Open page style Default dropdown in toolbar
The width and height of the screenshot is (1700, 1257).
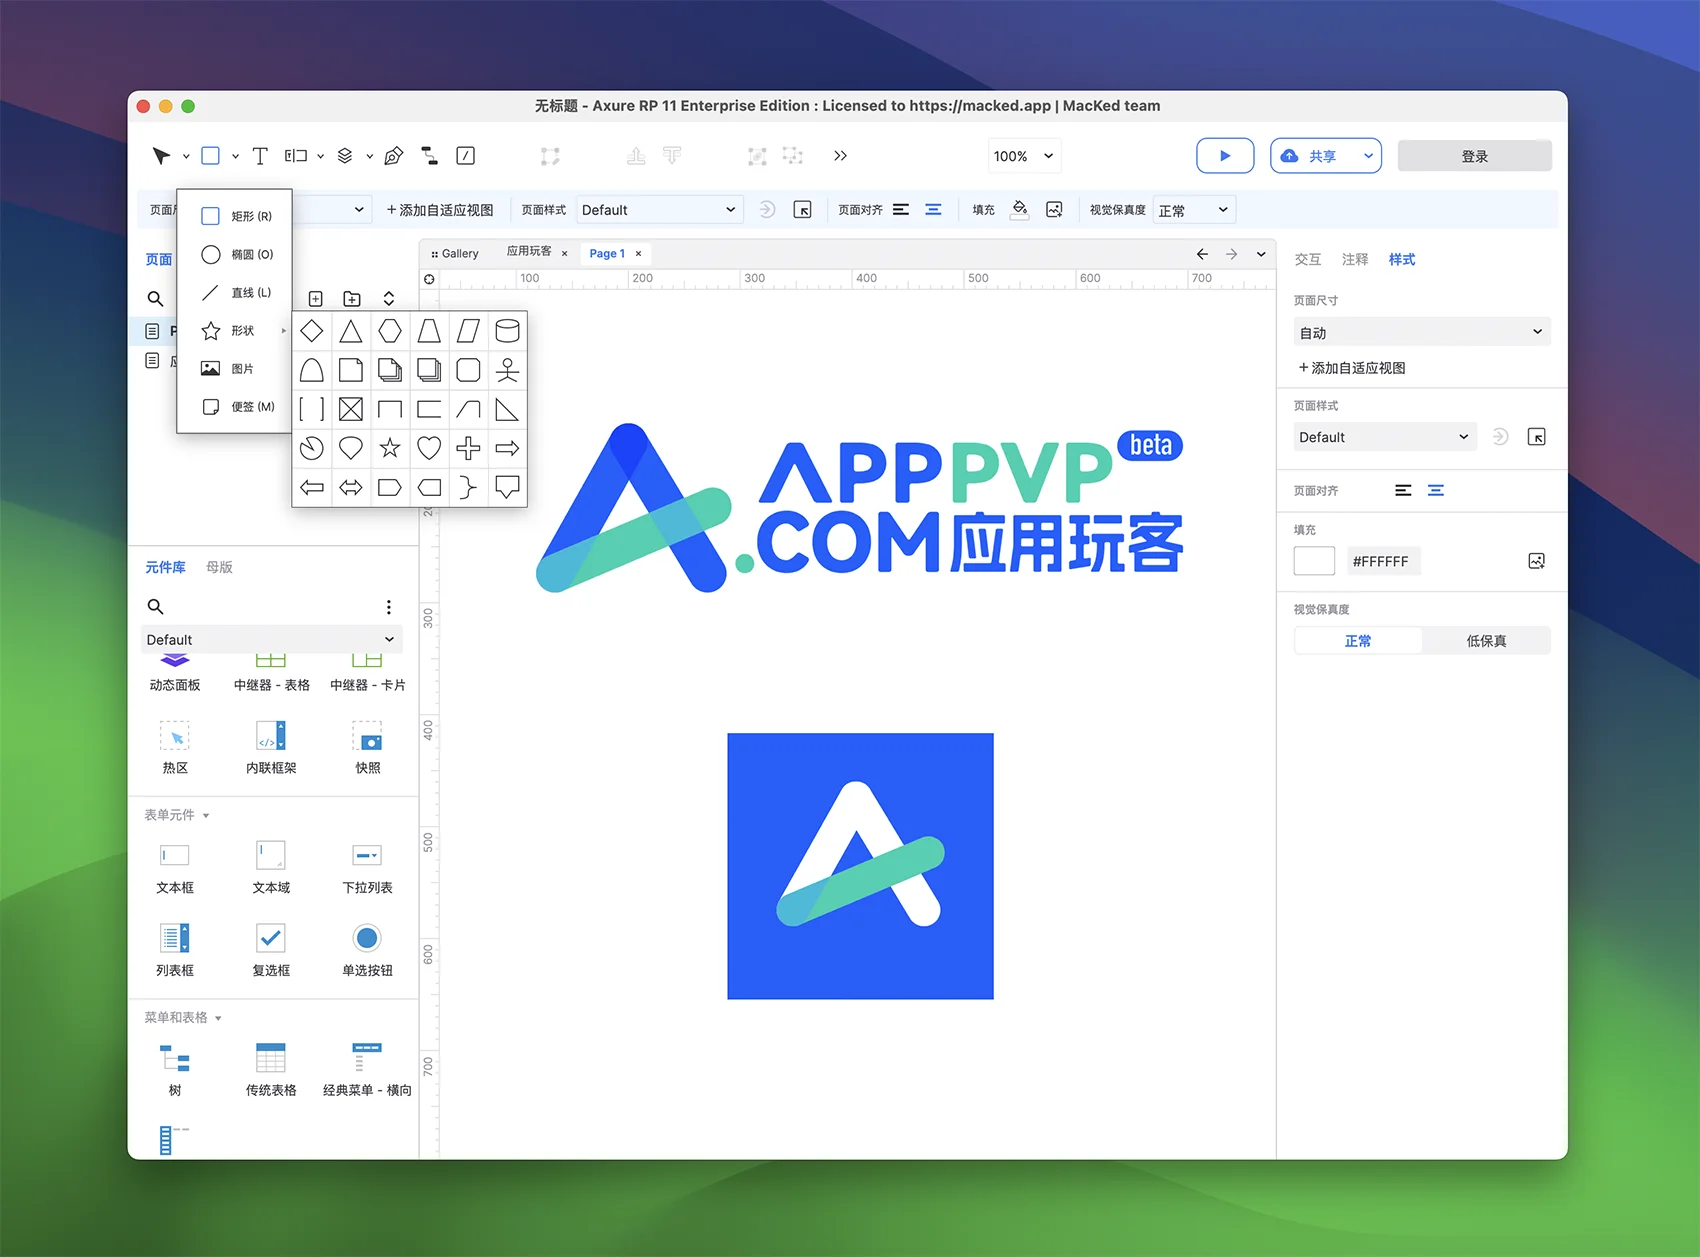(660, 210)
